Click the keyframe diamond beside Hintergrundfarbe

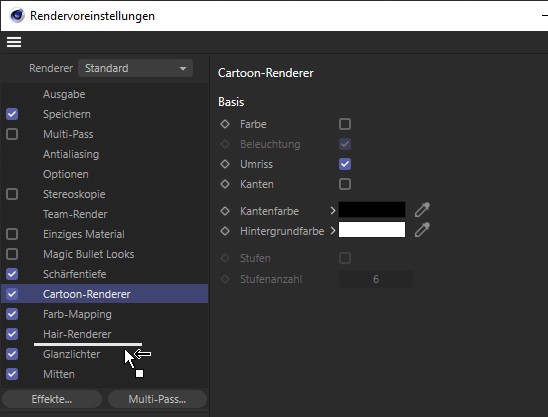tap(225, 231)
